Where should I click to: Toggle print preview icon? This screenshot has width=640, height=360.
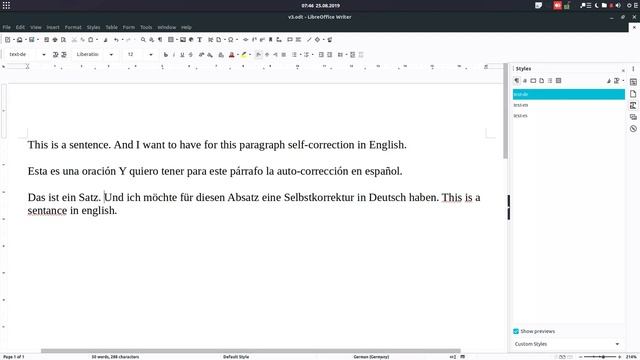point(63,40)
